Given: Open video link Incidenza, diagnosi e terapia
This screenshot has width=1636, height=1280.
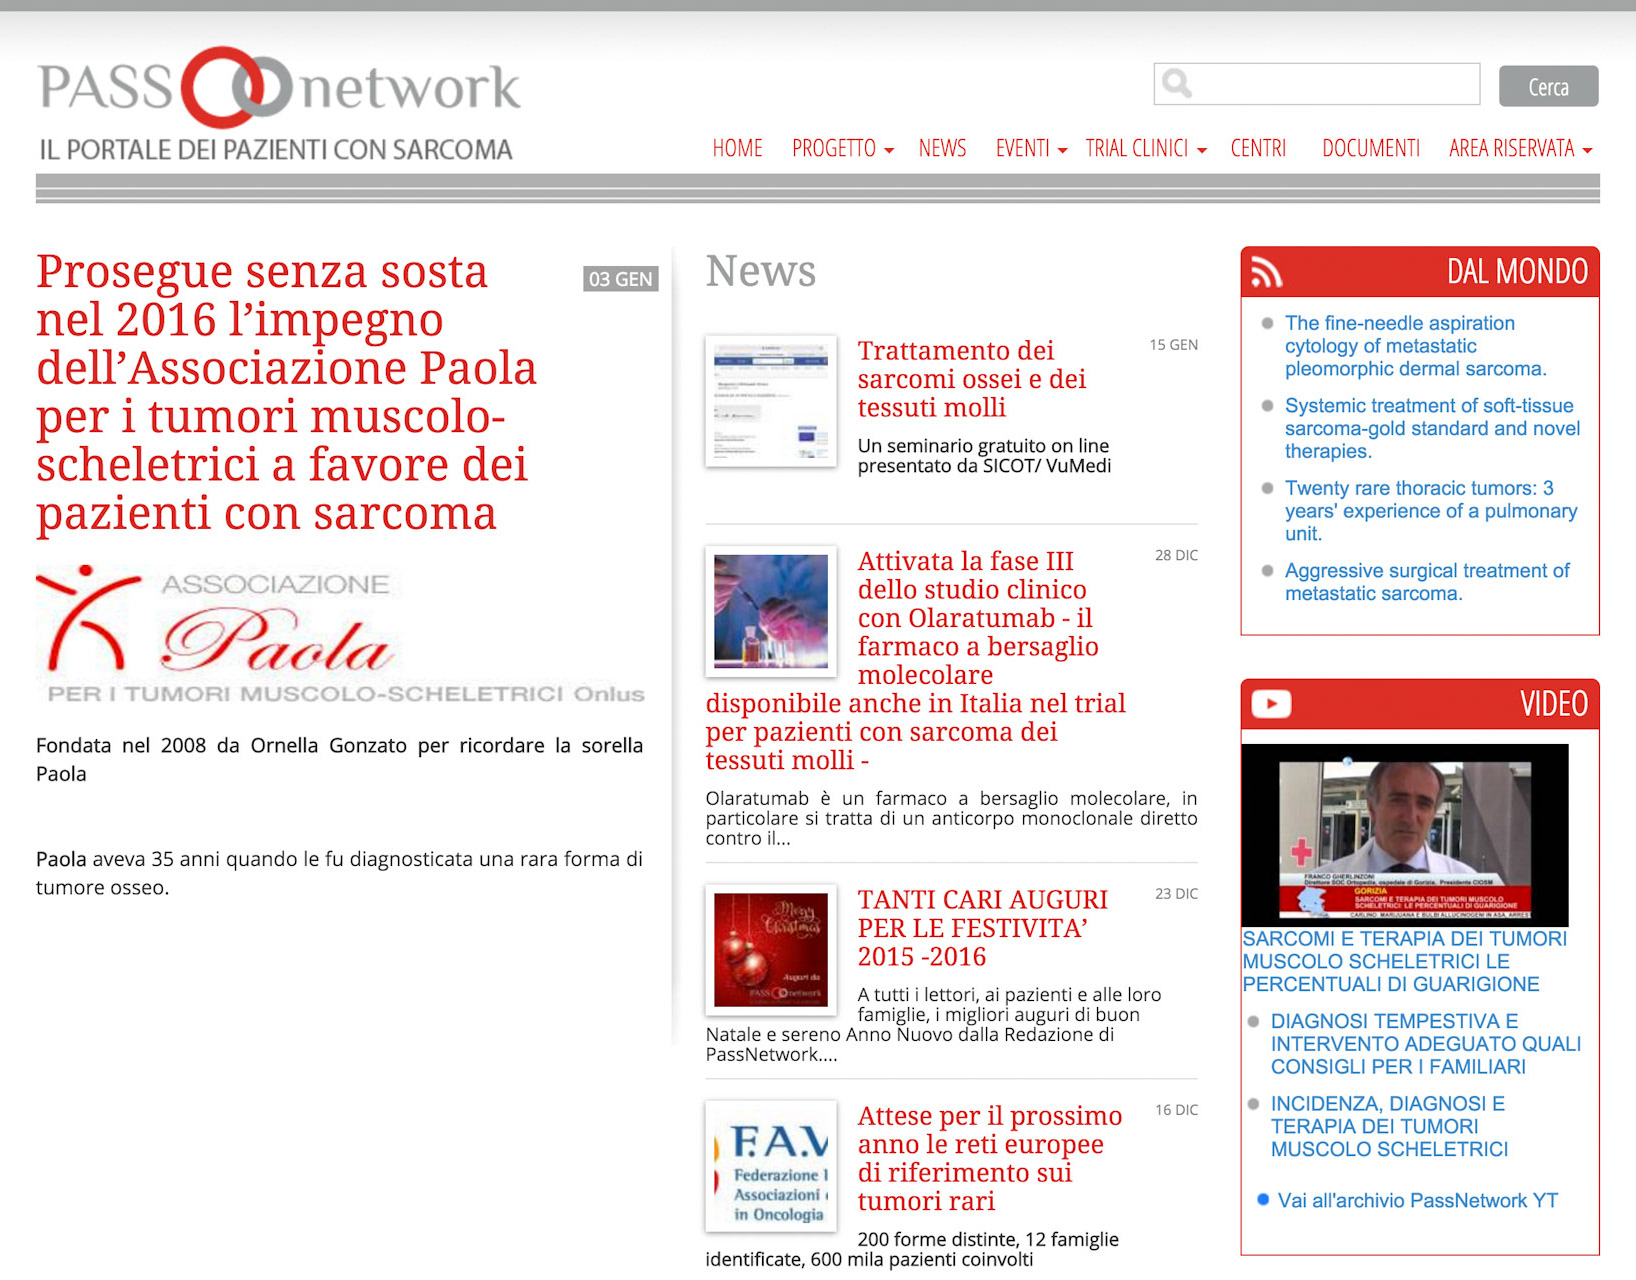Looking at the screenshot, I should [1389, 1126].
